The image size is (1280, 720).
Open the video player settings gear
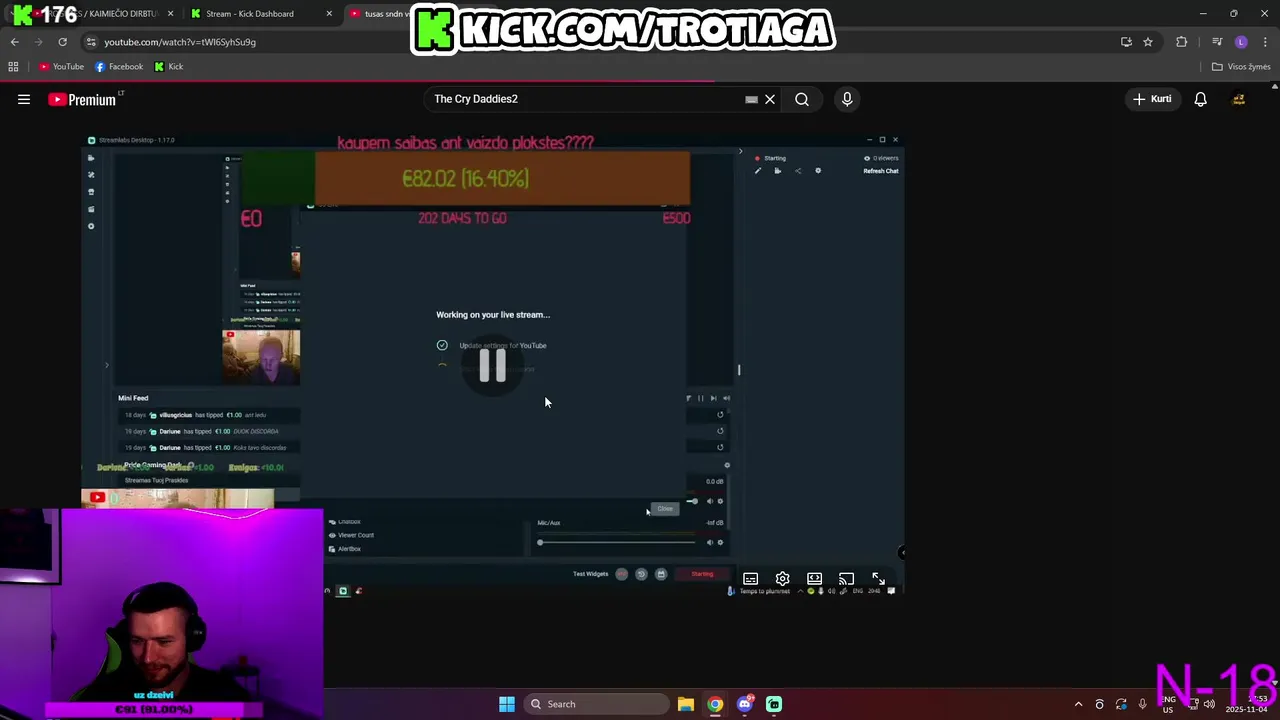pyautogui.click(x=783, y=579)
